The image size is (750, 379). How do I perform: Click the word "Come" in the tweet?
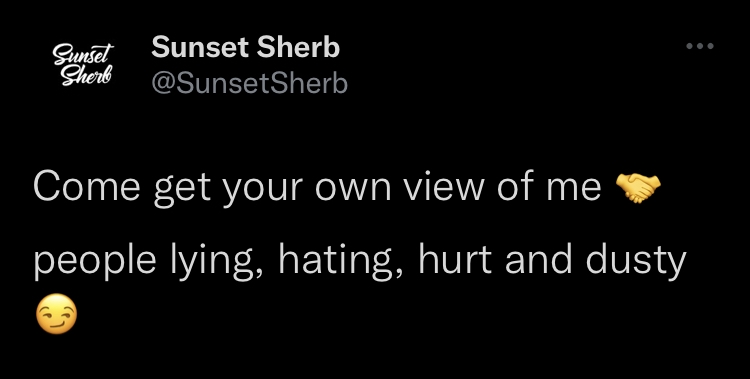(87, 187)
